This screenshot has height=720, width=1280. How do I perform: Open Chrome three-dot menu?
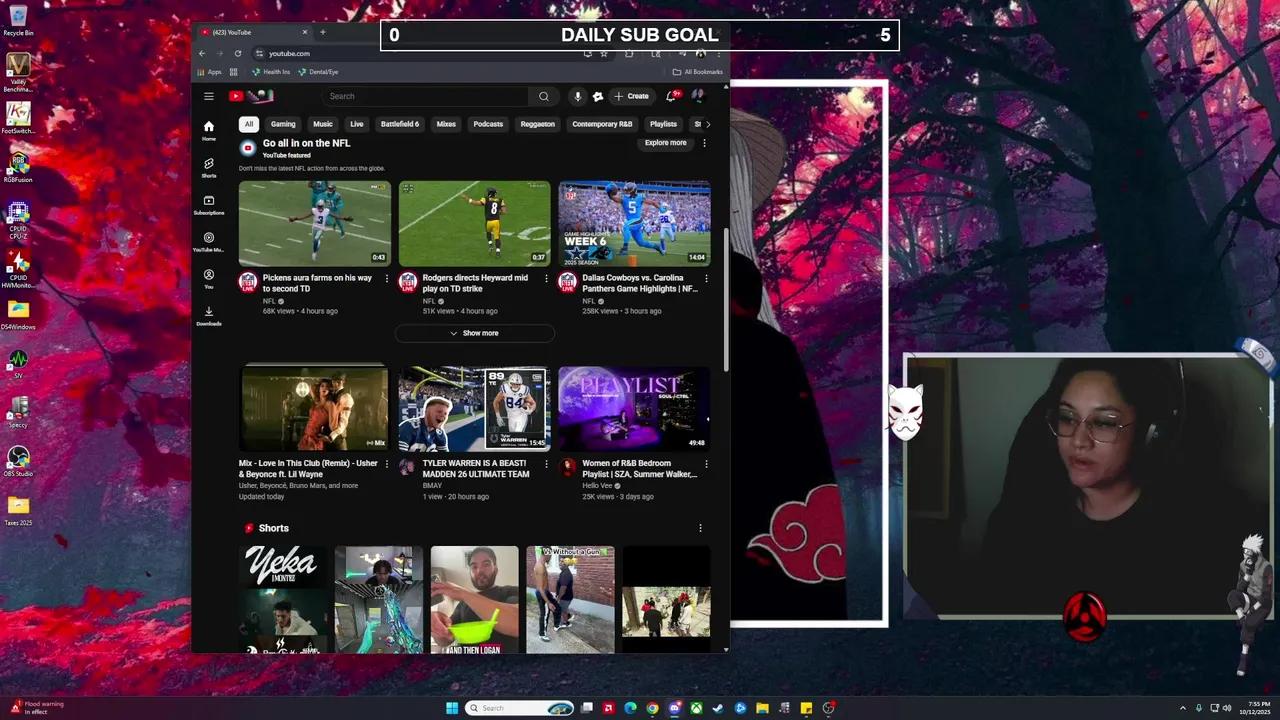point(718,53)
